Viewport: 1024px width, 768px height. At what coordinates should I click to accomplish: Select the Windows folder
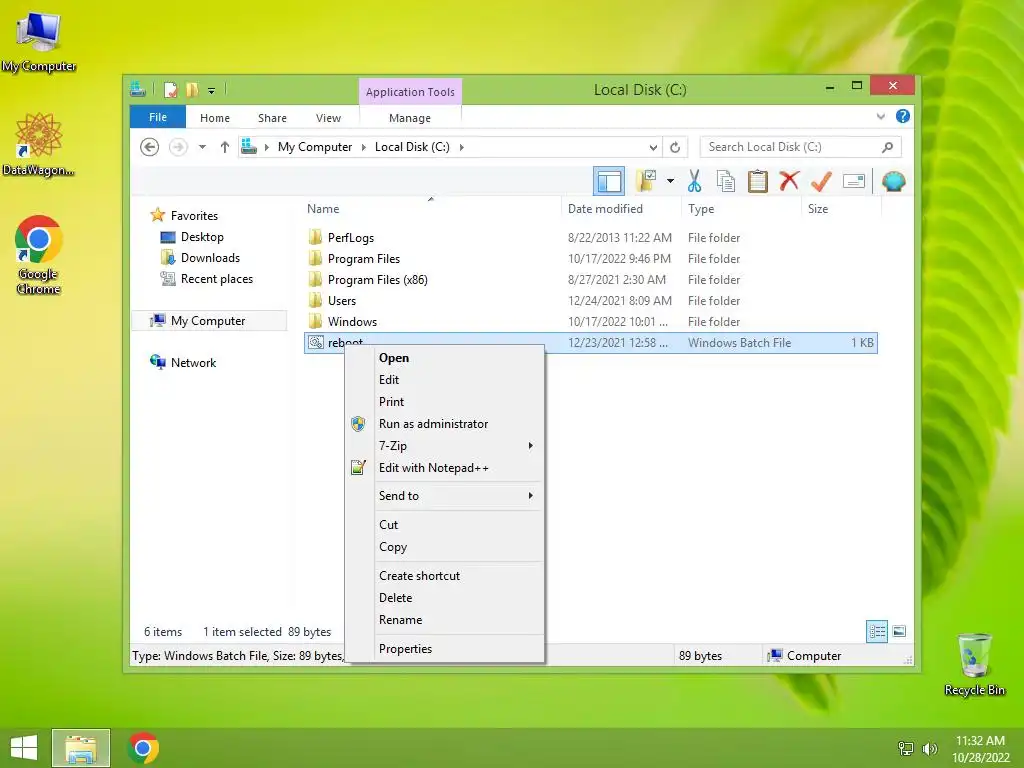click(x=343, y=321)
